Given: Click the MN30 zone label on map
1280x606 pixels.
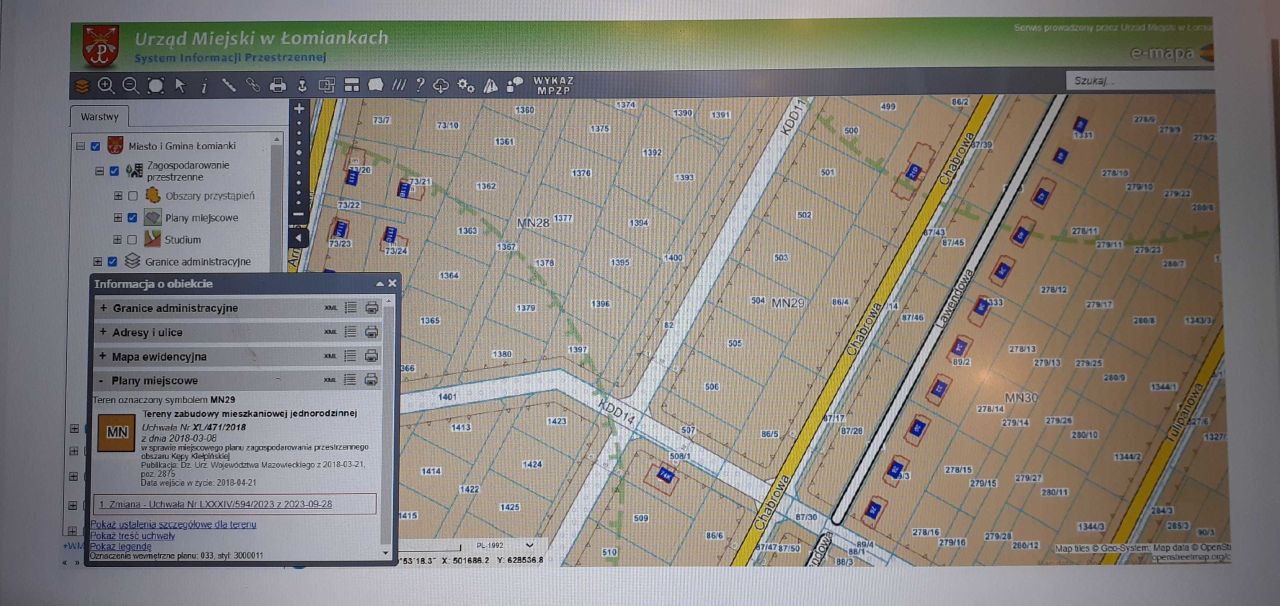Looking at the screenshot, I should [1023, 398].
